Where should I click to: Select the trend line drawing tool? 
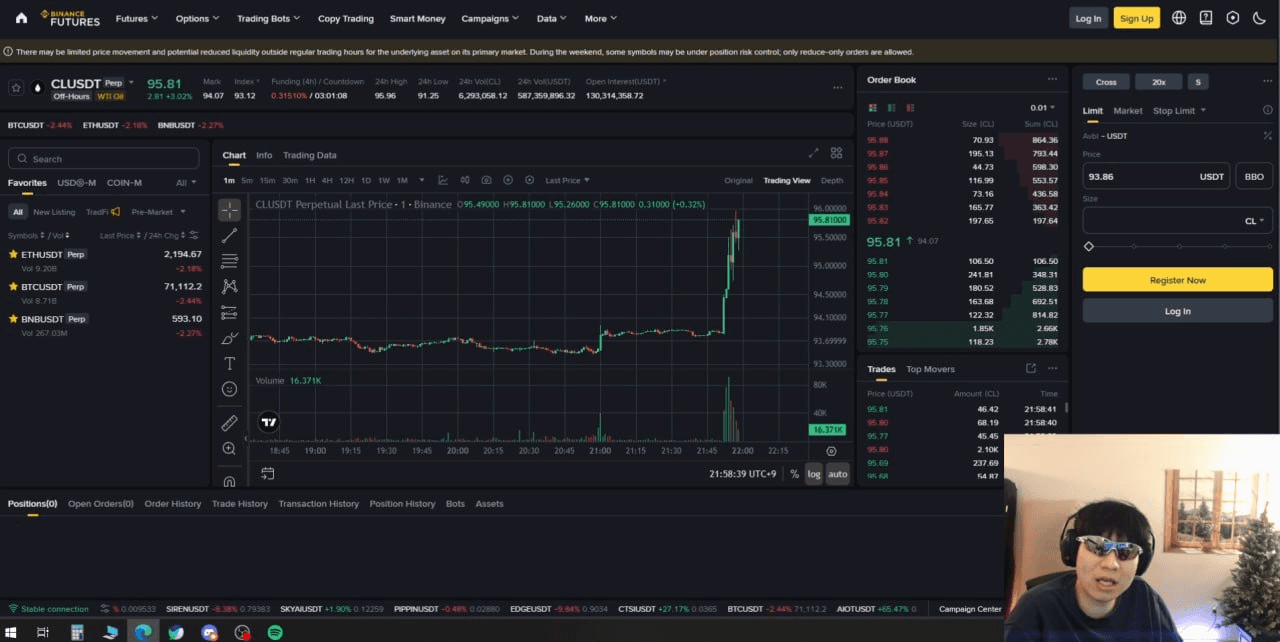tap(229, 236)
